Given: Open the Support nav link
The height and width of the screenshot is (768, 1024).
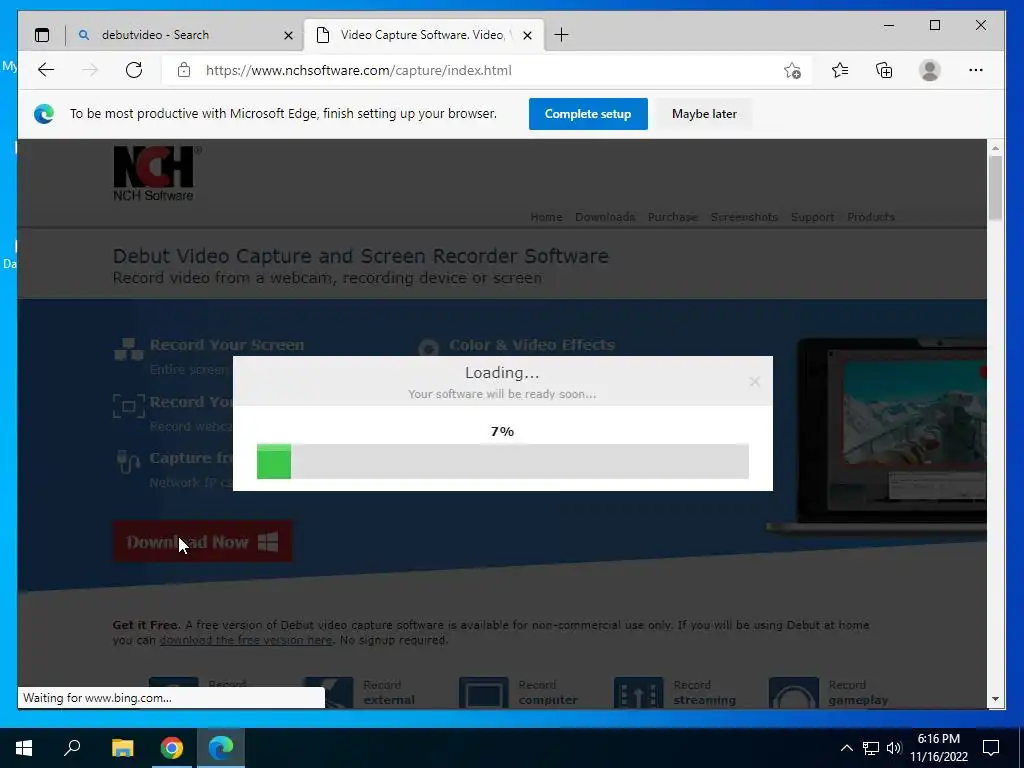Looking at the screenshot, I should pos(812,217).
